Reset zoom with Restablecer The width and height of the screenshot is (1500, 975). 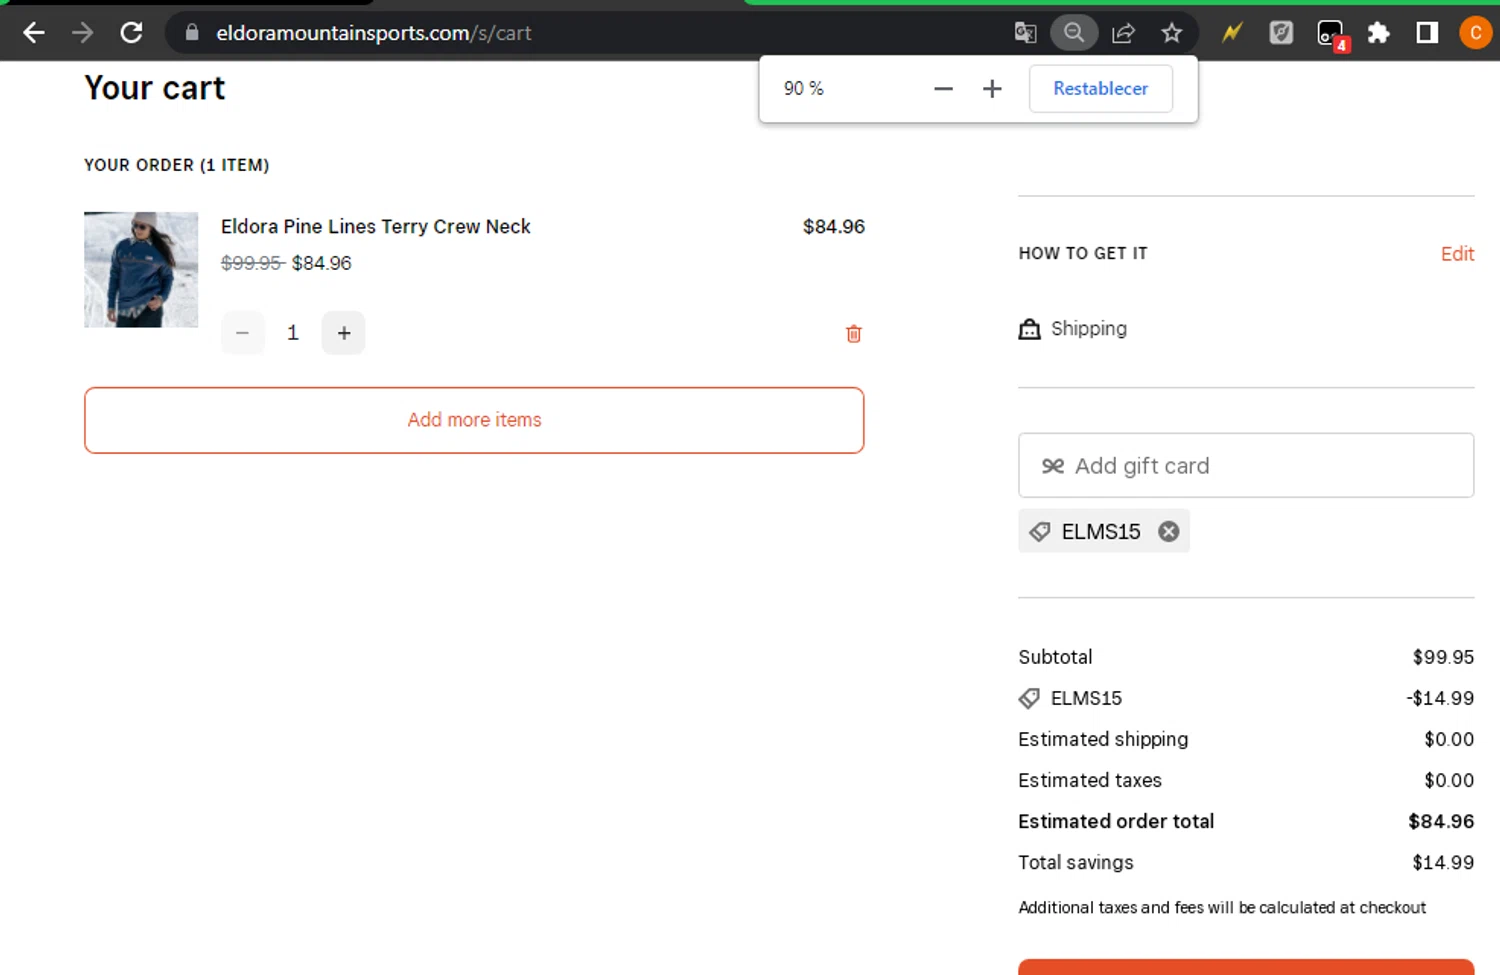1101,89
